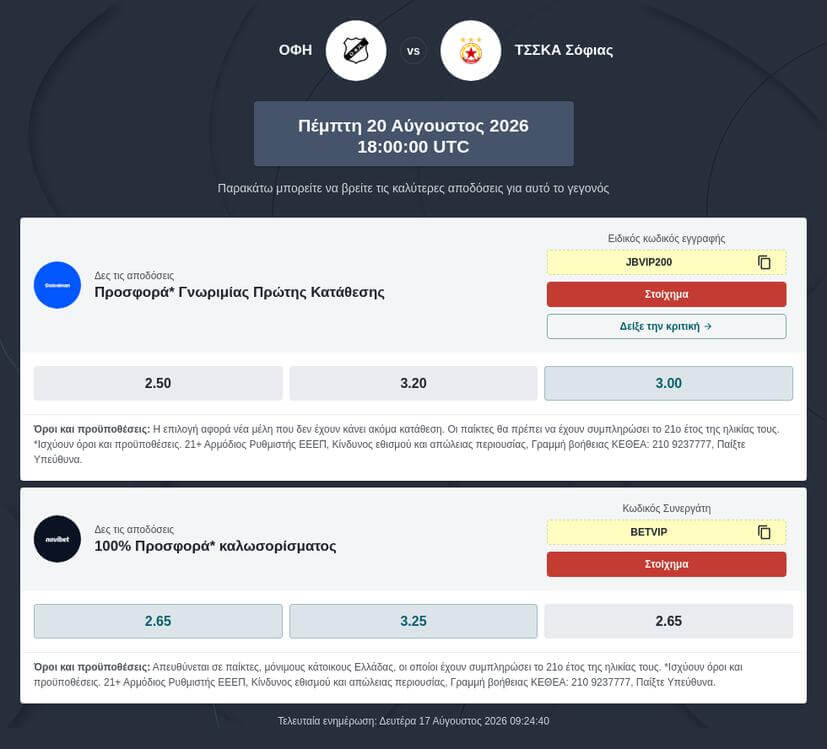
Task: Select the highlighted 3.25 draw odds
Action: pyautogui.click(x=413, y=621)
